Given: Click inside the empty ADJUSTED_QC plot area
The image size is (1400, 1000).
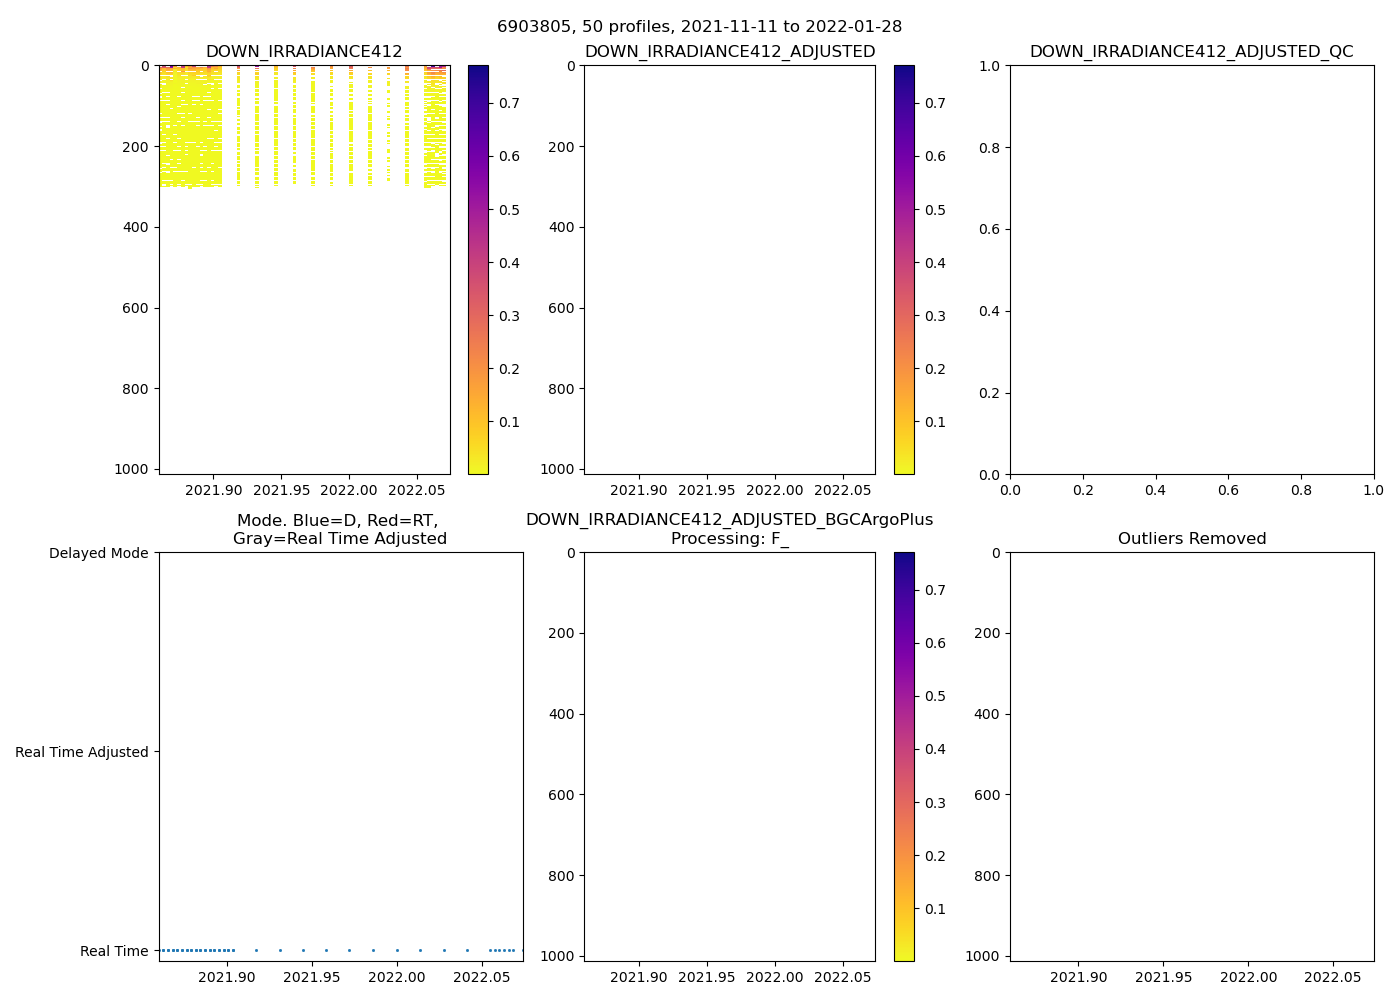Looking at the screenshot, I should (1191, 270).
